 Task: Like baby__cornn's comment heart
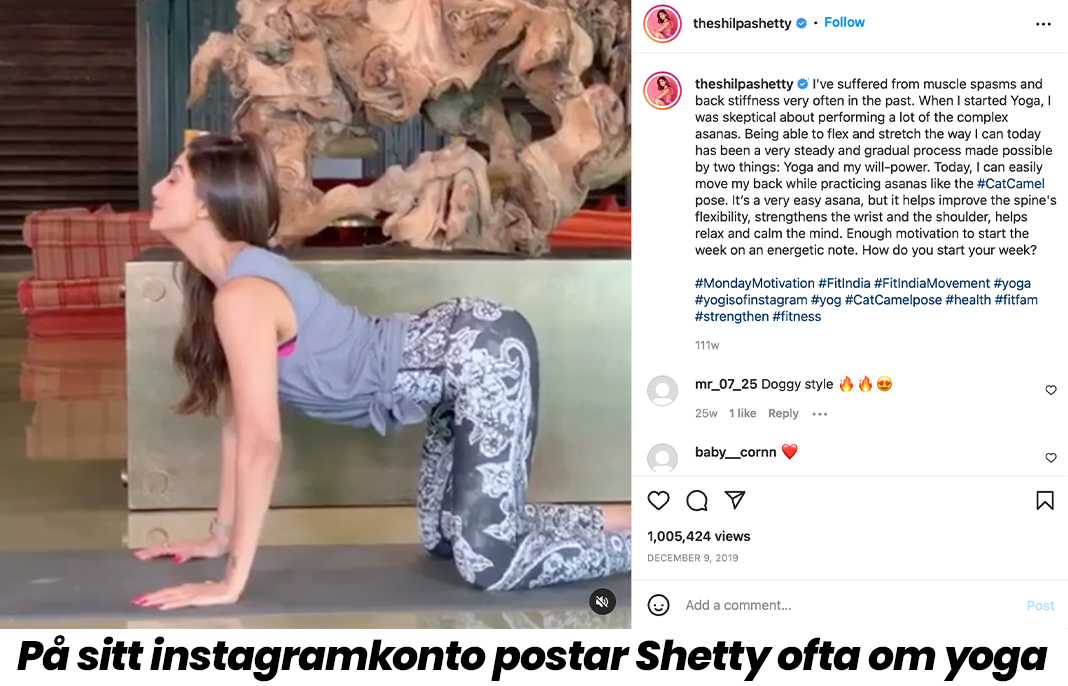[x=1051, y=457]
